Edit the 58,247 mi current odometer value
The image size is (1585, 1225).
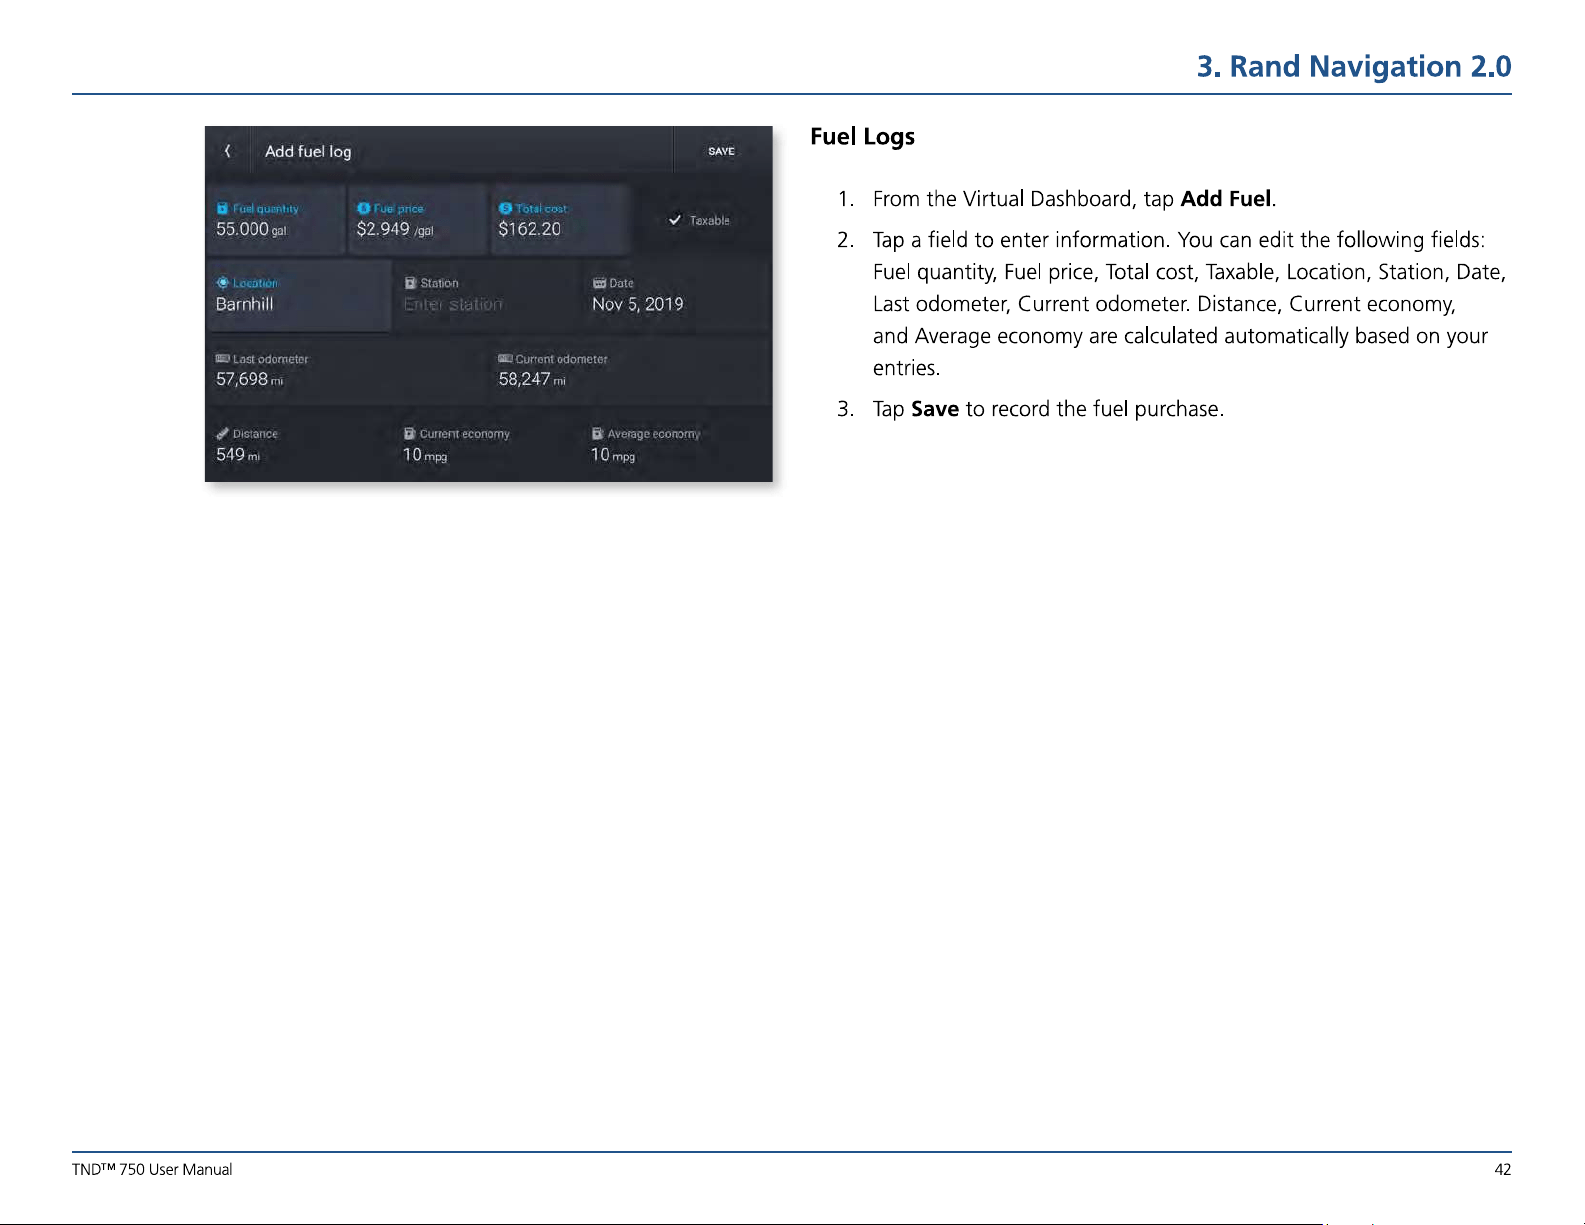click(x=532, y=379)
